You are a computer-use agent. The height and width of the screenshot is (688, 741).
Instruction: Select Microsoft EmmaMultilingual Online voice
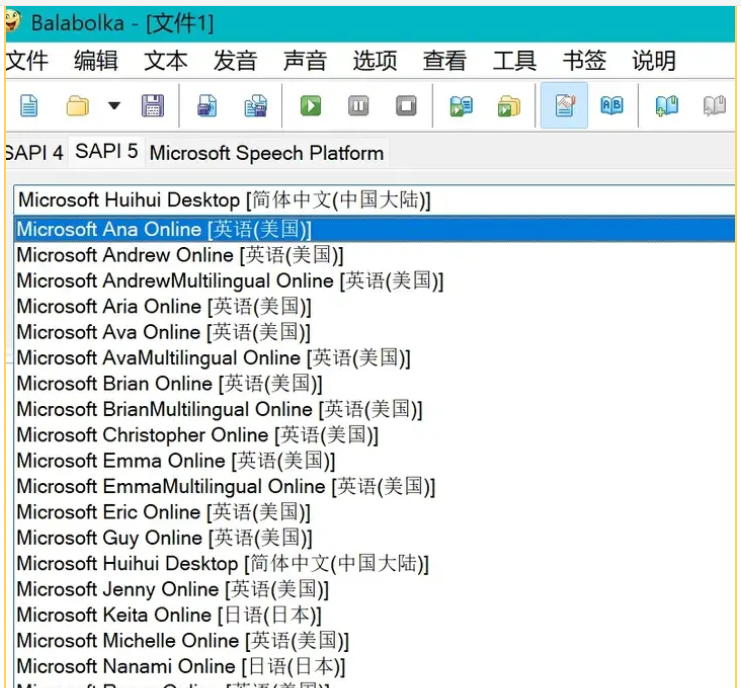point(374,486)
